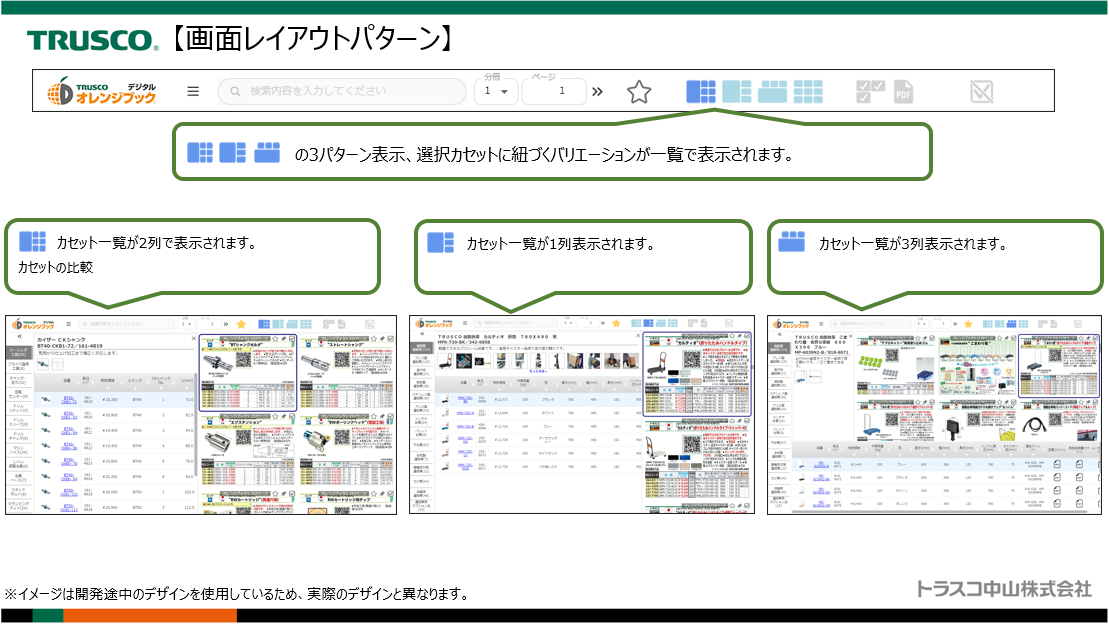This screenshot has height=624, width=1109.
Task: Select the highlighted ツーリング工具 category in CKシャンク sidebar
Action: tap(18, 352)
